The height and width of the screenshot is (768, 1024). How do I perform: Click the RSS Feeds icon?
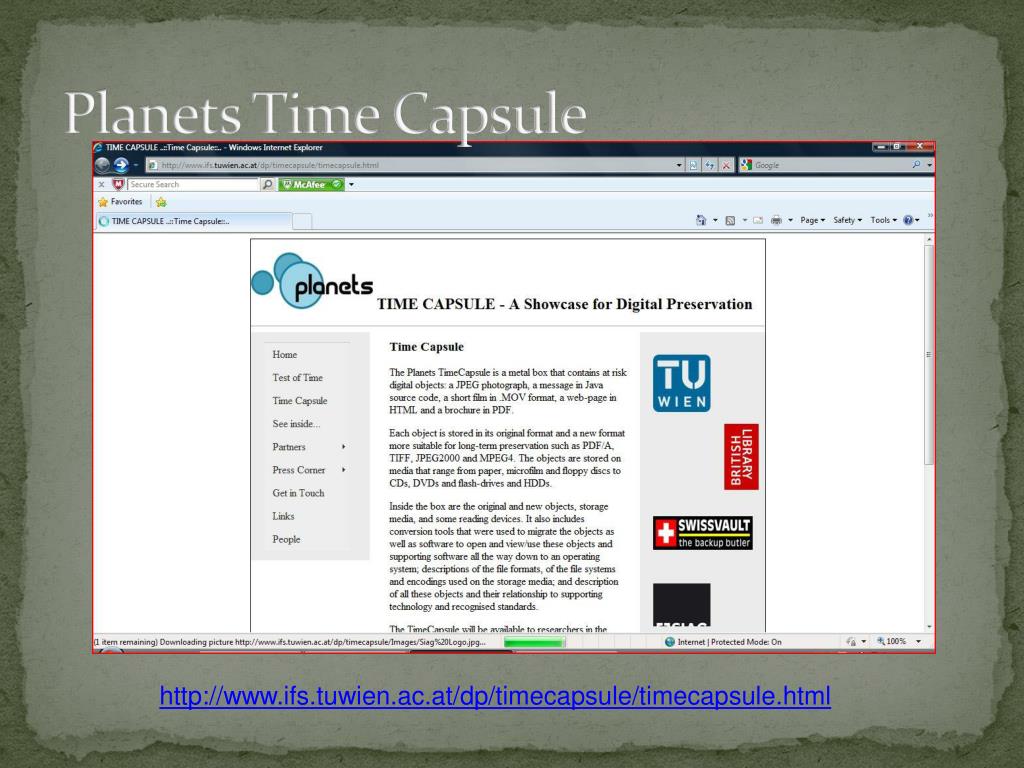point(730,221)
